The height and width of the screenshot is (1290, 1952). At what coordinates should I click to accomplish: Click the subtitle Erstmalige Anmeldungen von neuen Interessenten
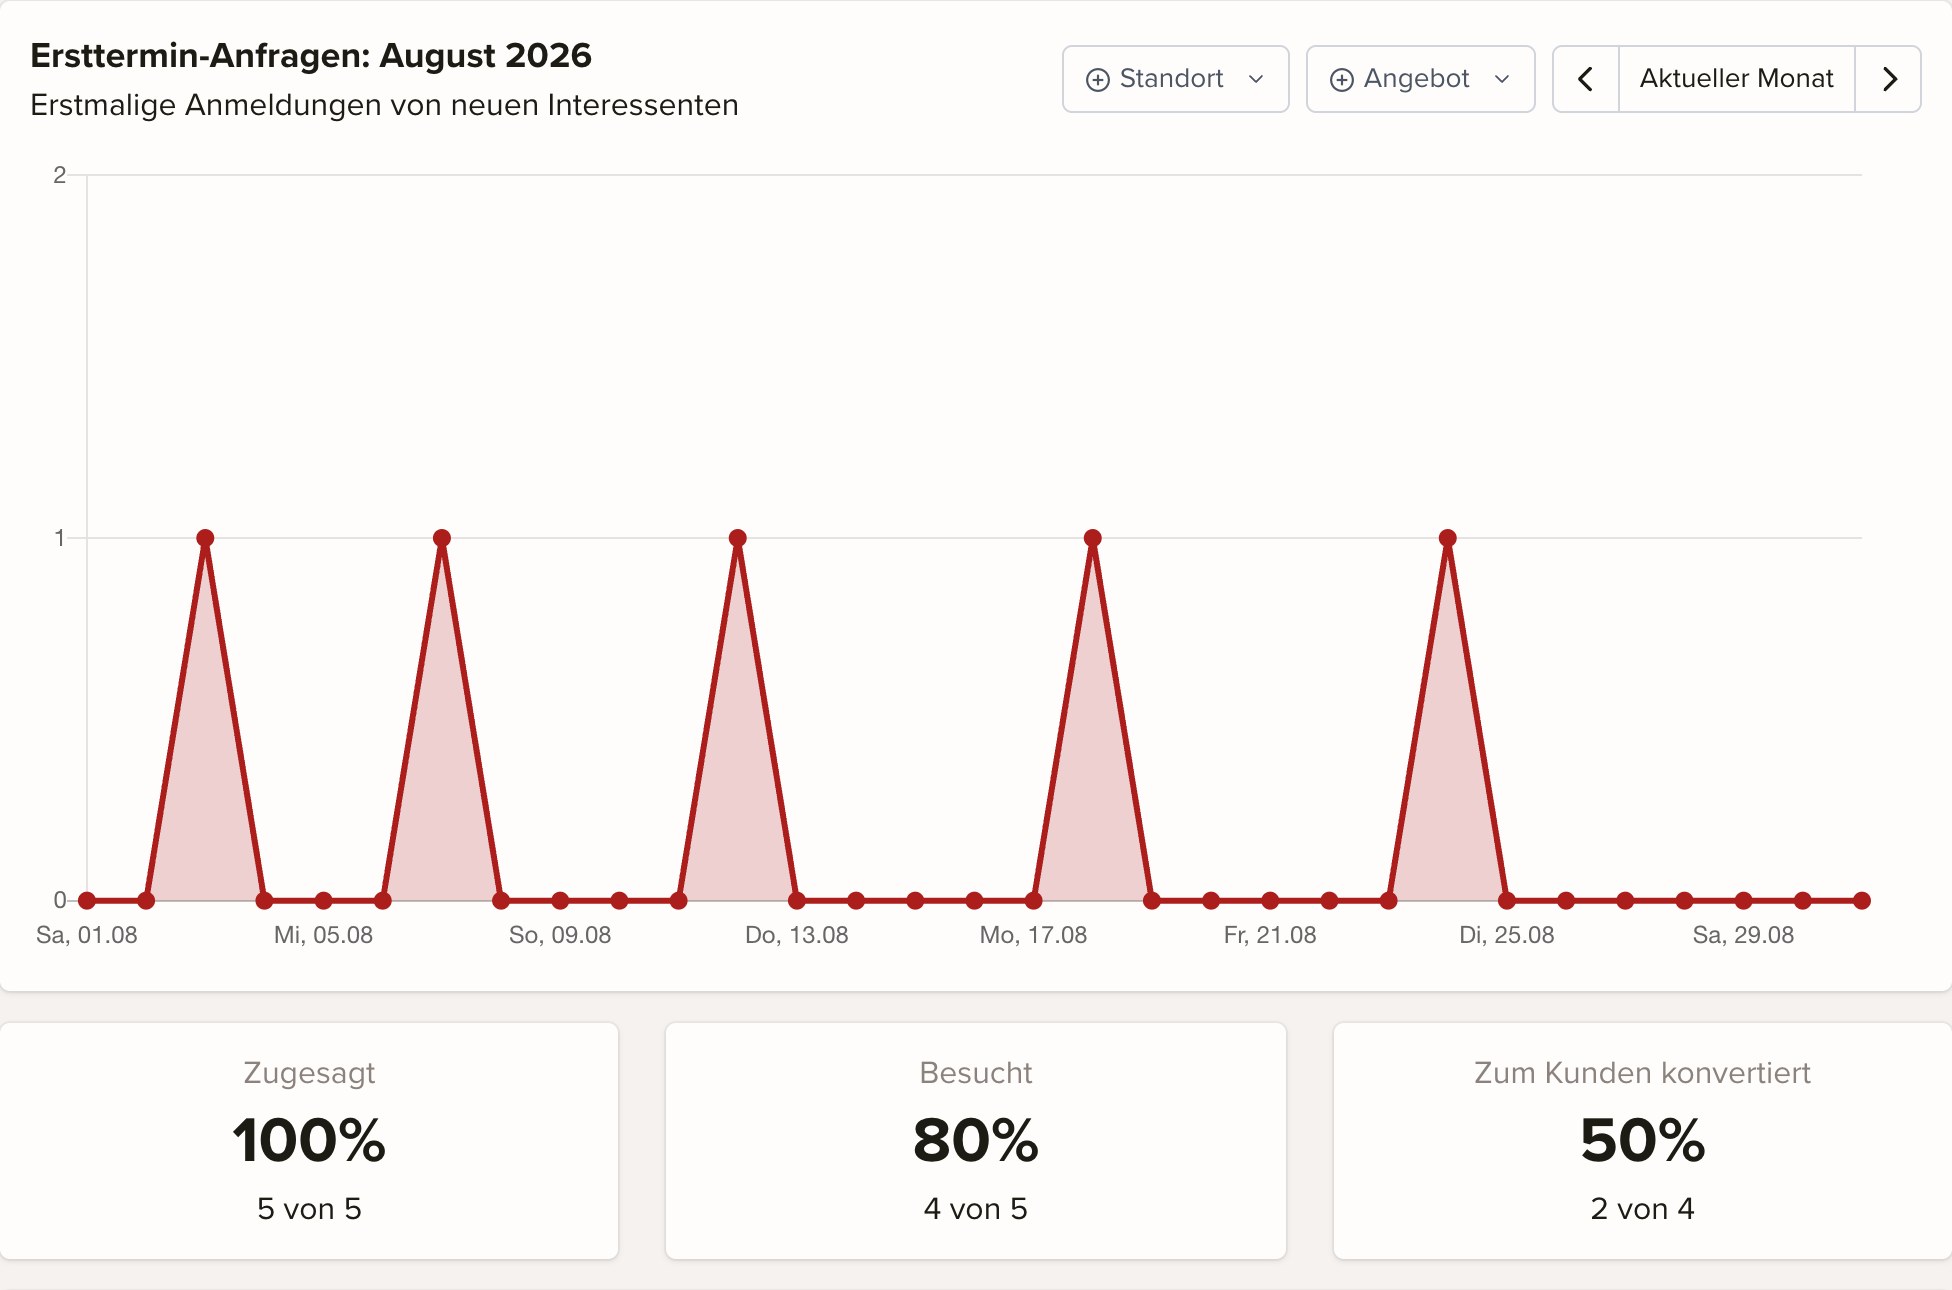pyautogui.click(x=384, y=105)
